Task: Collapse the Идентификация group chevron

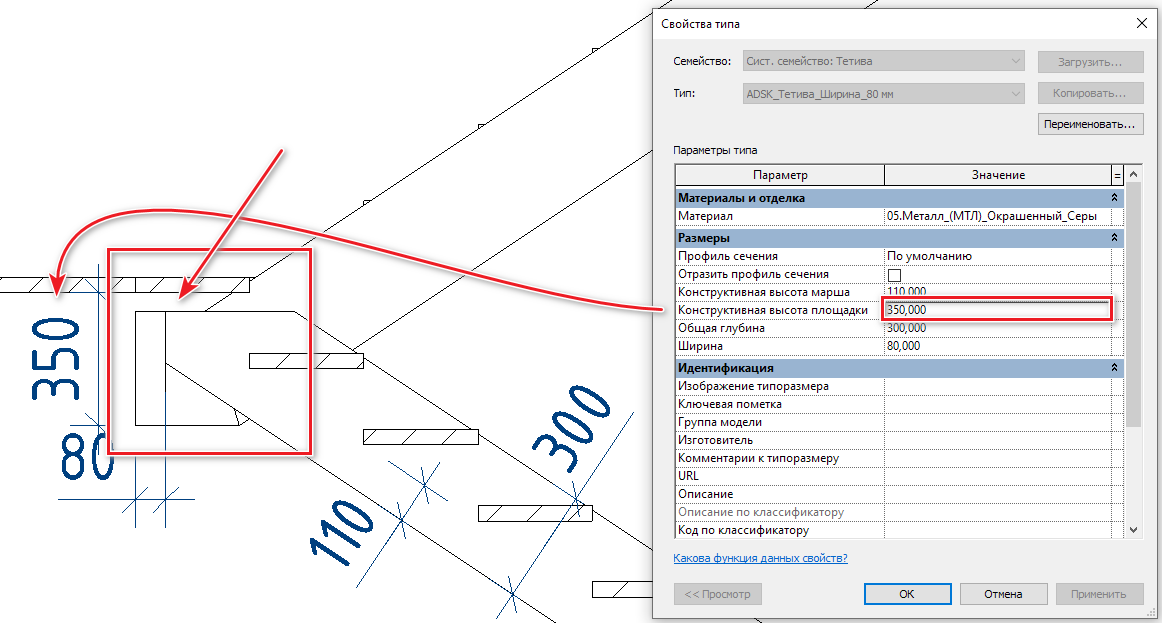Action: coord(1114,367)
